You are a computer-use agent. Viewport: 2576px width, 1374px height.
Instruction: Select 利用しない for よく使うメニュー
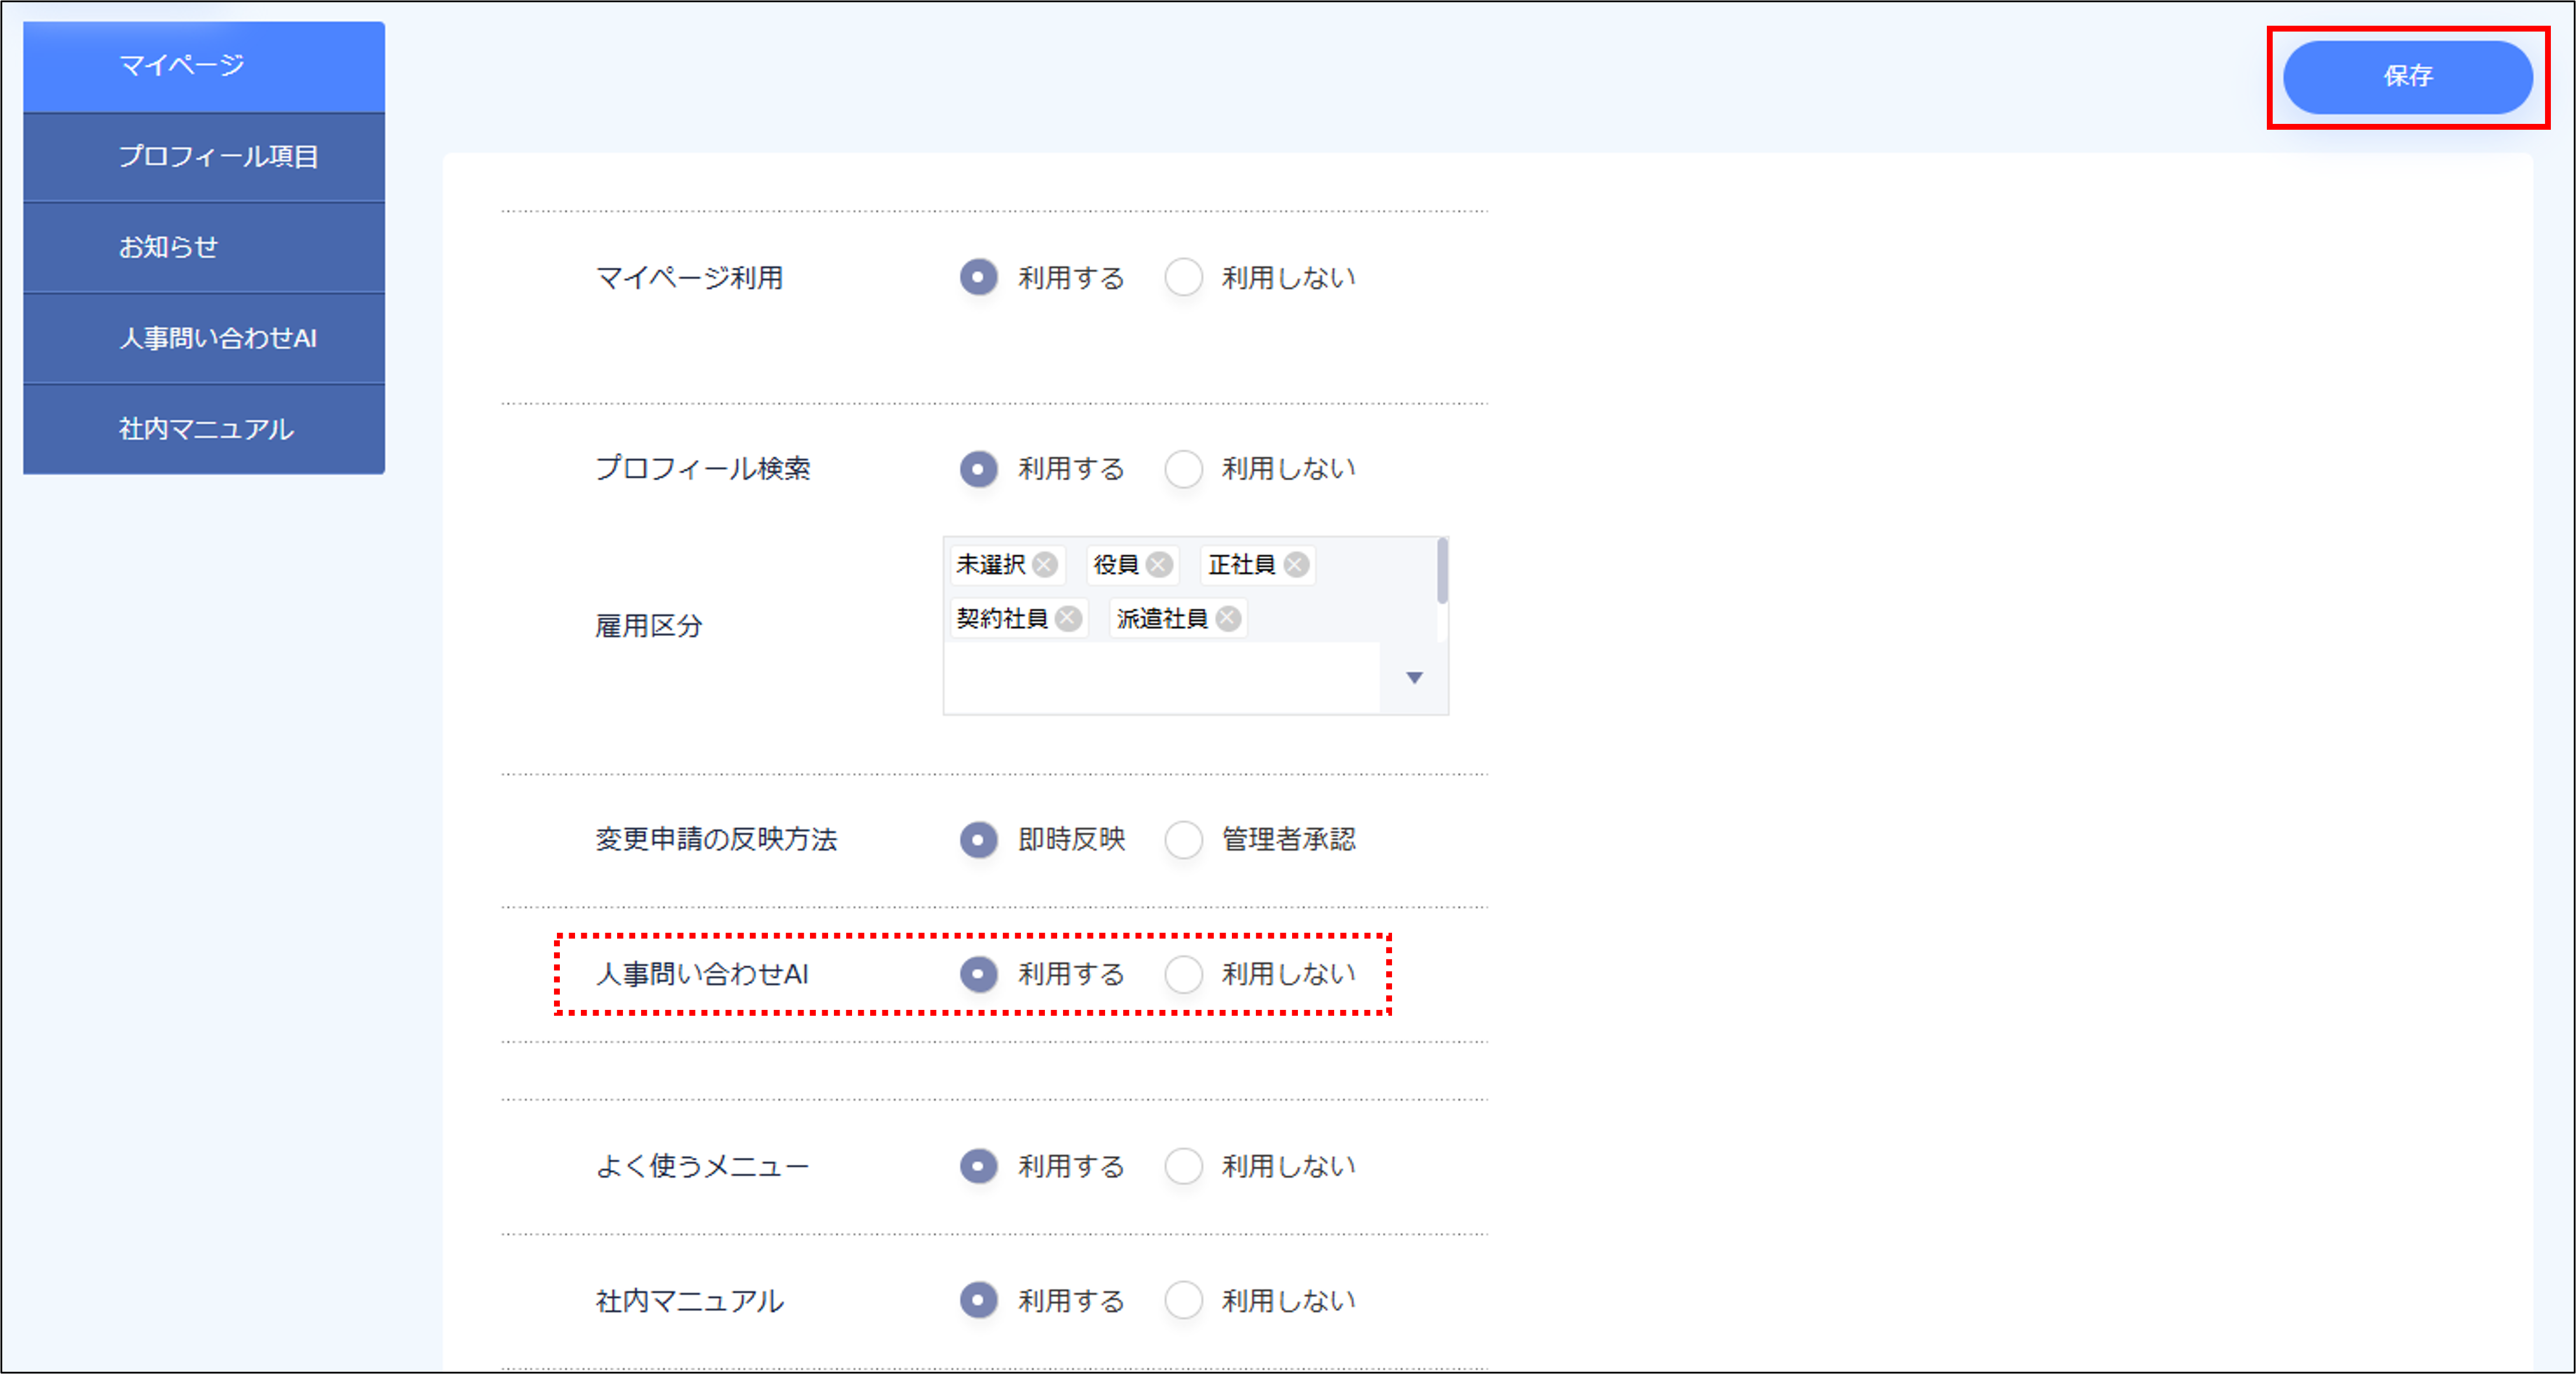pyautogui.click(x=1184, y=1166)
